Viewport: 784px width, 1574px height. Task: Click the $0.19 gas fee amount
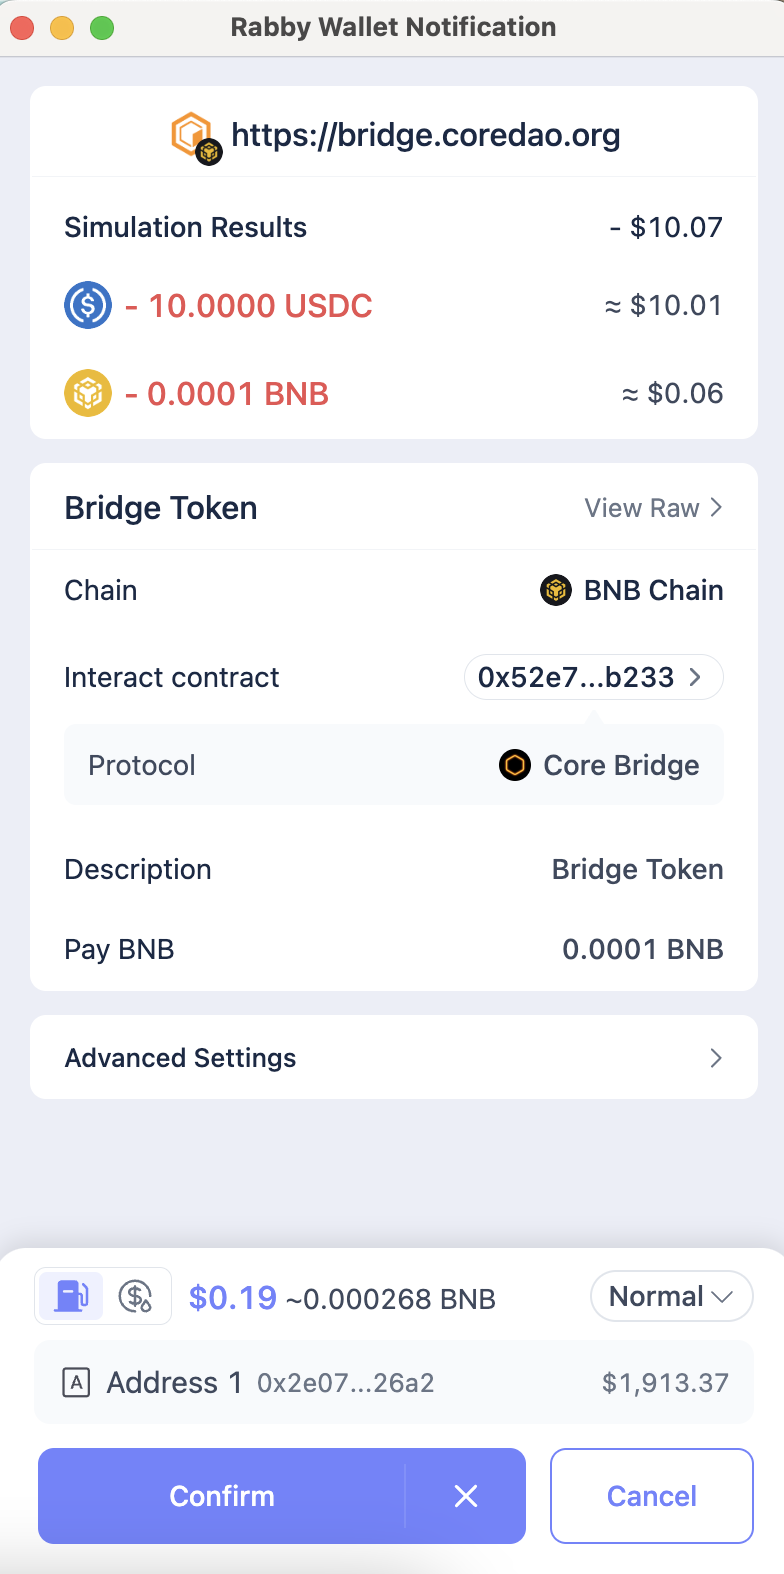coord(233,1297)
